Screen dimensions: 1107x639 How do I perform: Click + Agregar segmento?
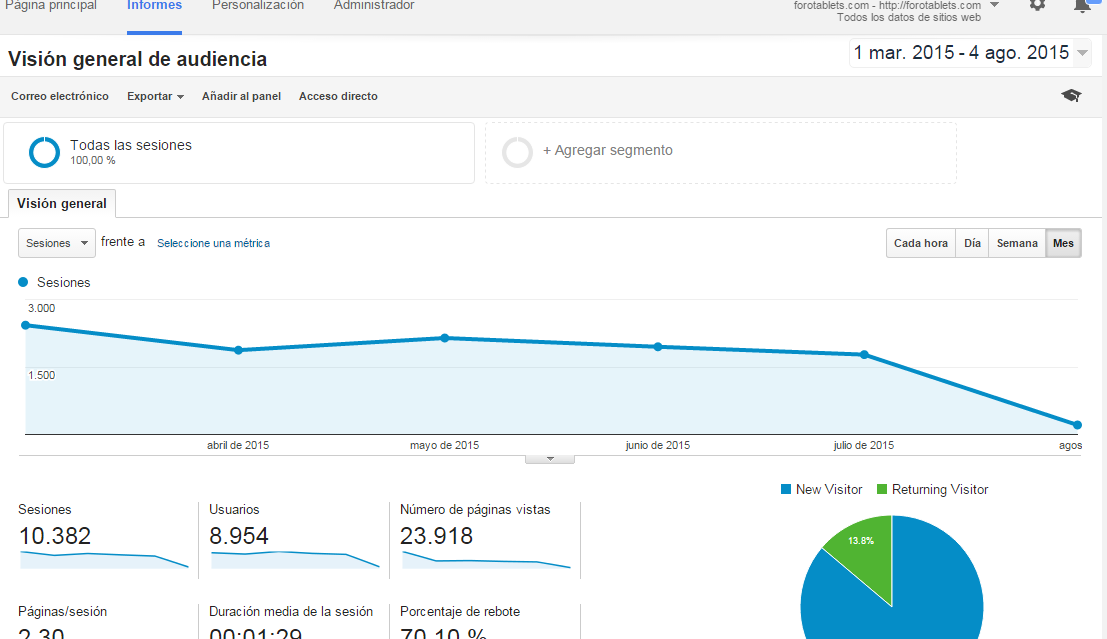point(608,150)
